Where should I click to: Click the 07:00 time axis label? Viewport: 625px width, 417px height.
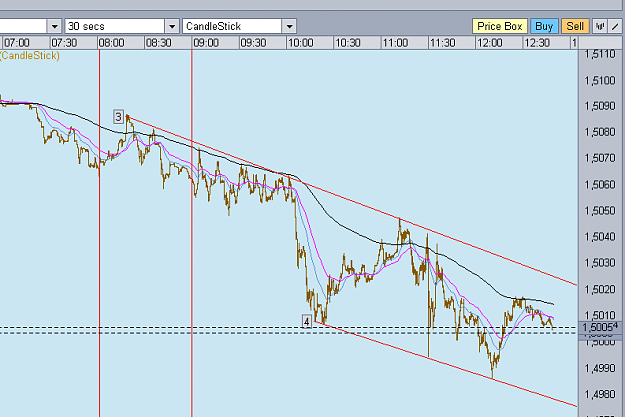click(x=17, y=43)
